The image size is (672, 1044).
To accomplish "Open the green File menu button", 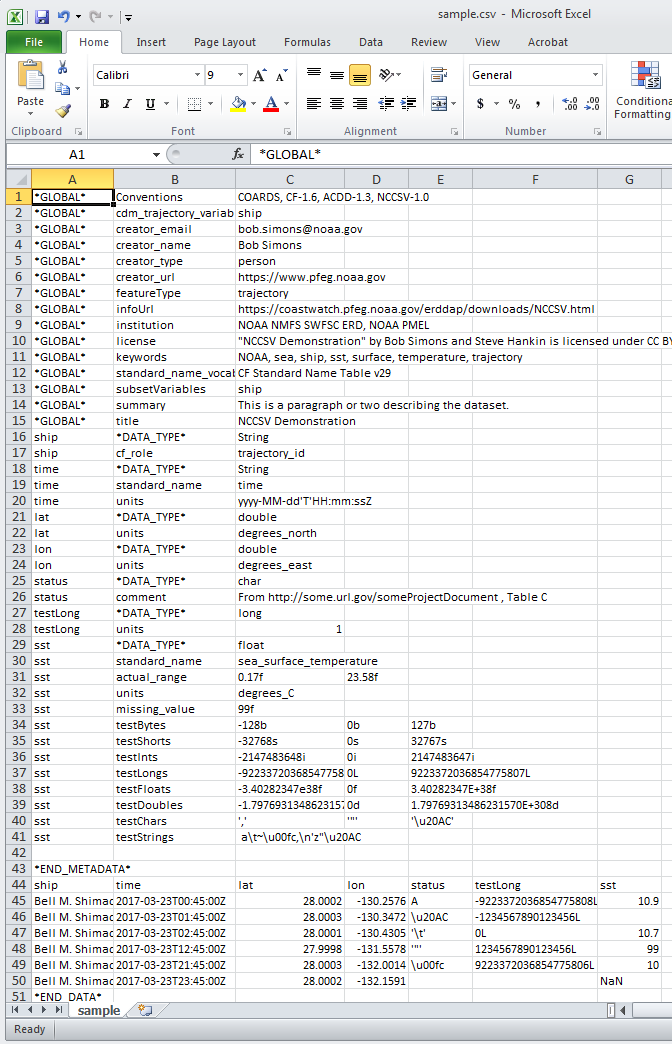I will point(33,42).
